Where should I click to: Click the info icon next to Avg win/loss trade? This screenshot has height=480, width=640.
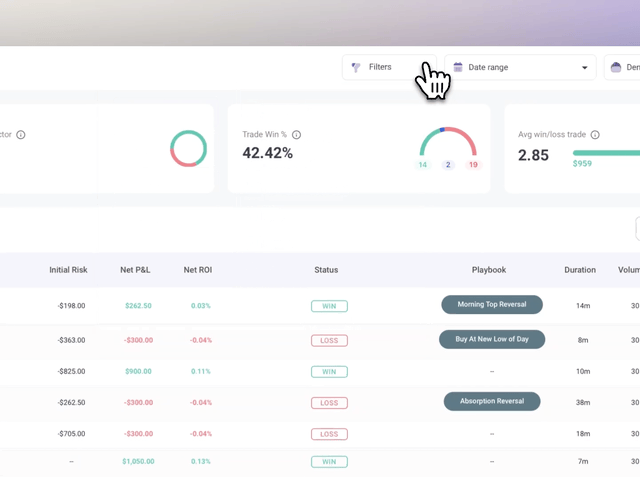click(x=595, y=135)
